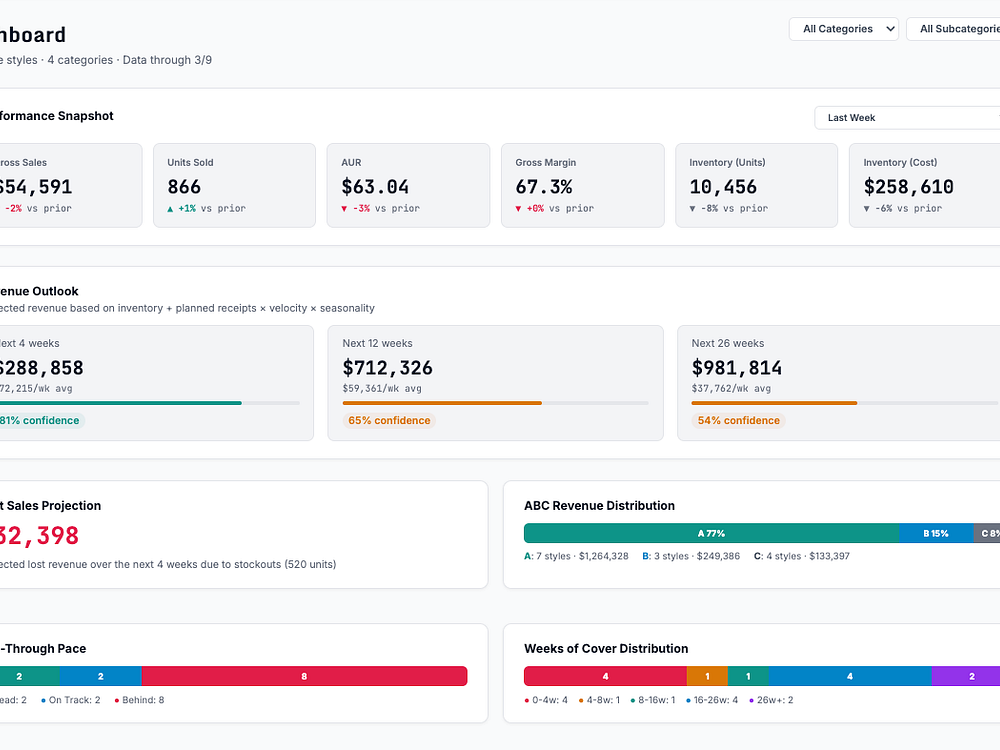Click the 65% confidence badge
Screen dimensions: 1000x750
pyautogui.click(x=389, y=421)
